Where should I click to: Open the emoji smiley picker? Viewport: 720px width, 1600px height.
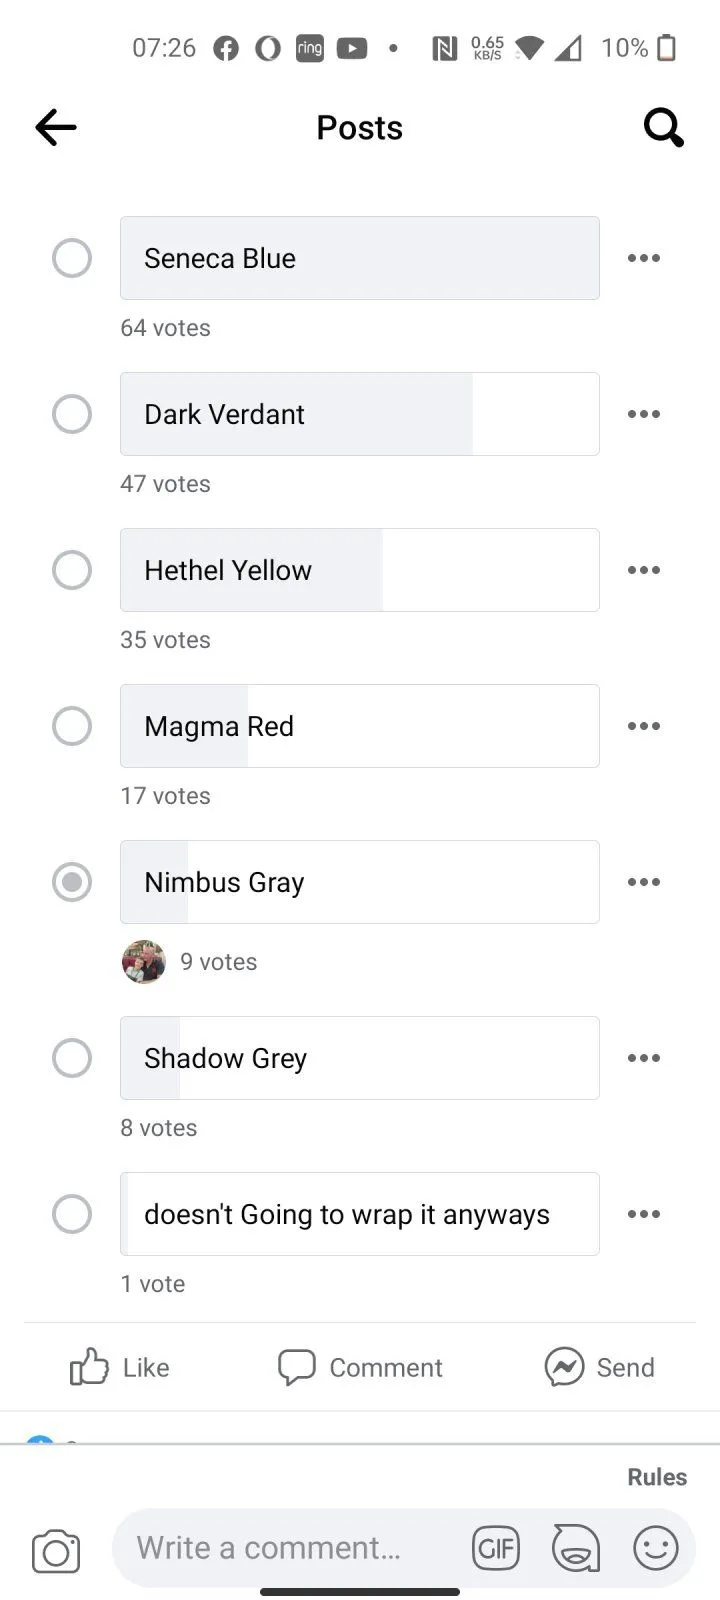656,1549
